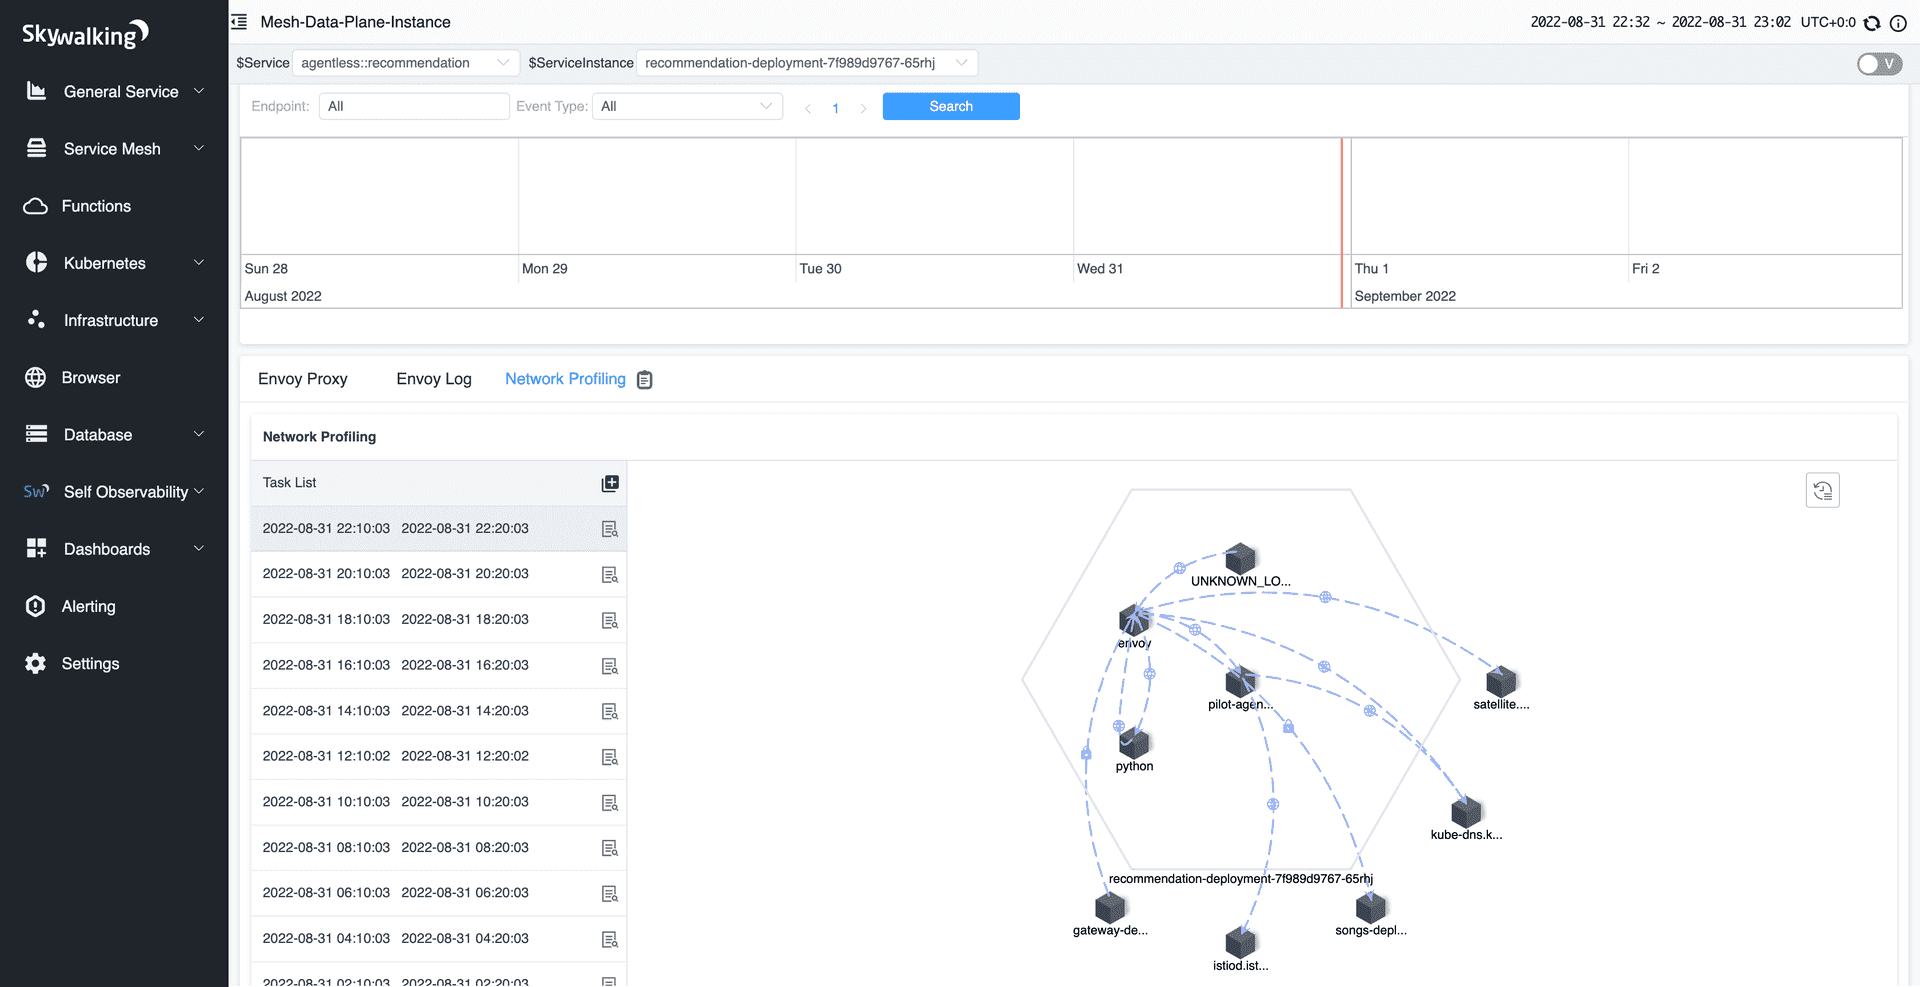The height and width of the screenshot is (987, 1920).
Task: Open Alerting from the sidebar
Action: coord(88,606)
